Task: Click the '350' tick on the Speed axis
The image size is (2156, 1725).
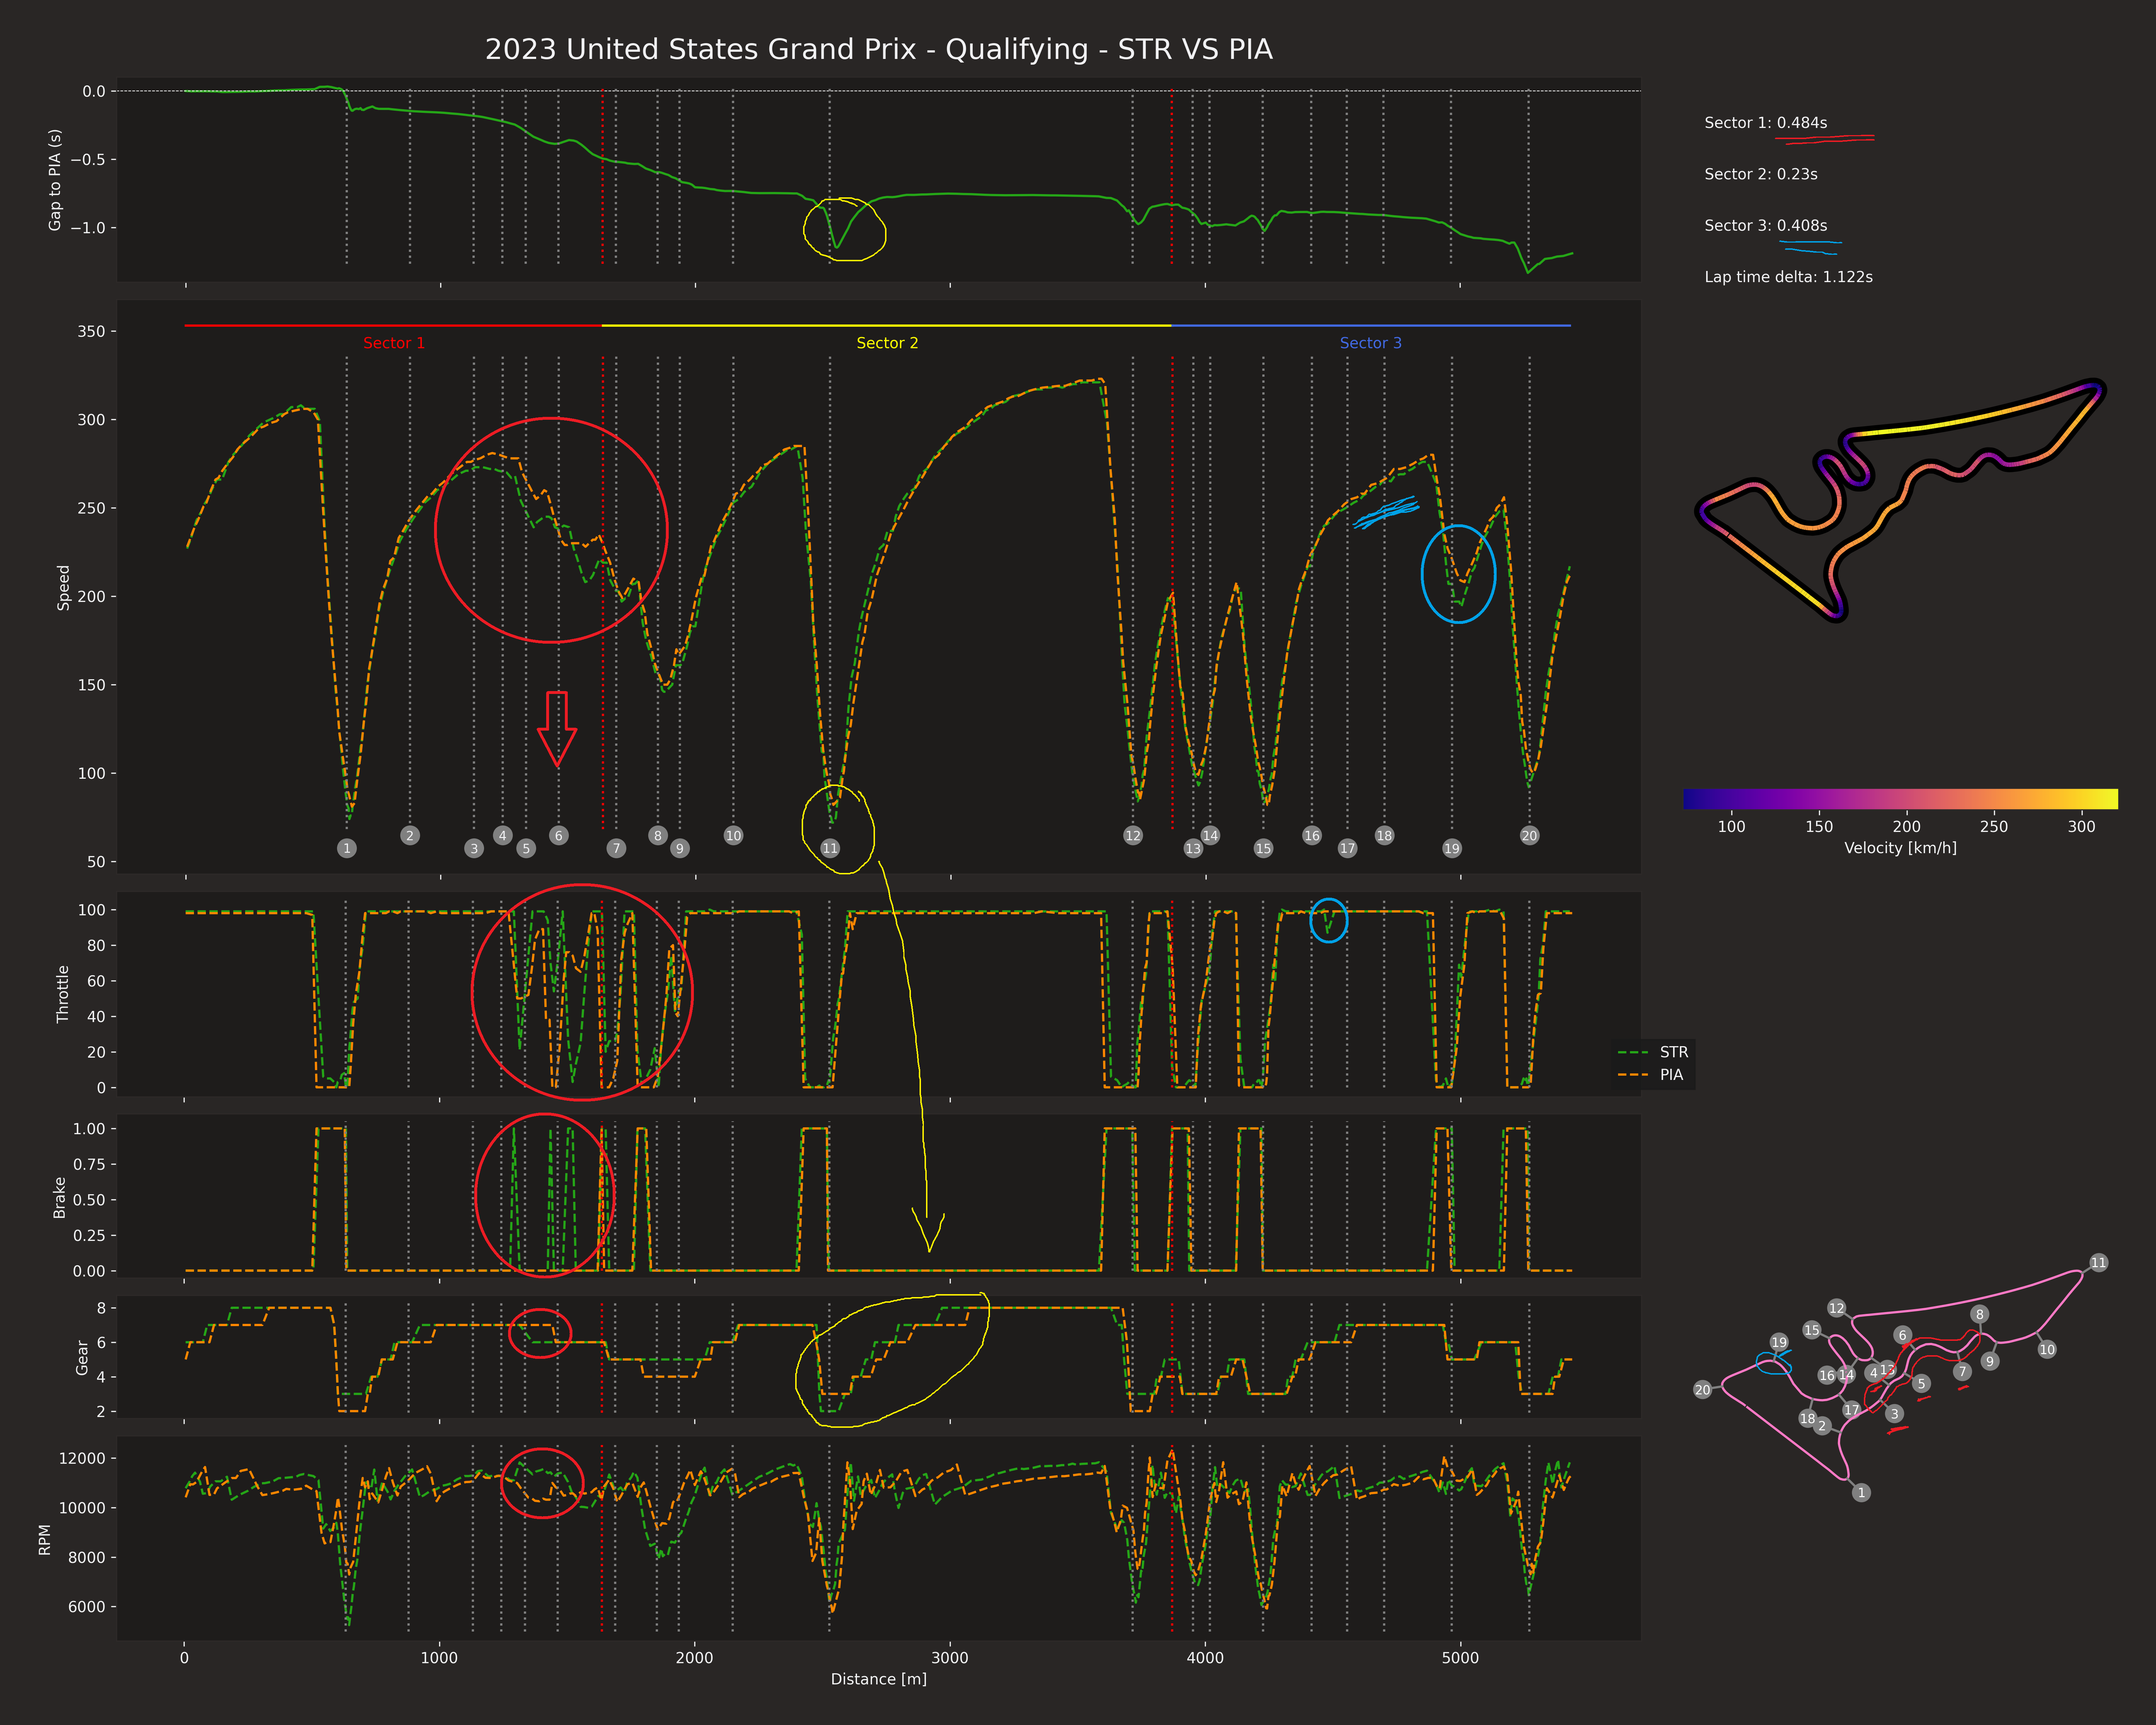Action: point(91,331)
